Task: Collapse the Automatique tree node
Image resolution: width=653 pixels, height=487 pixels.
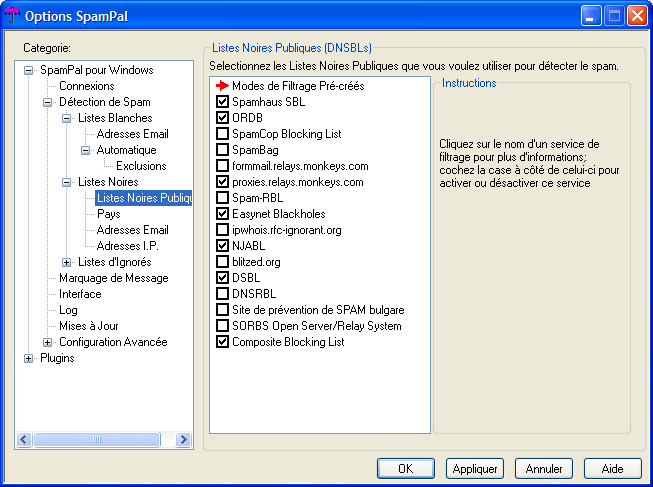Action: point(85,150)
